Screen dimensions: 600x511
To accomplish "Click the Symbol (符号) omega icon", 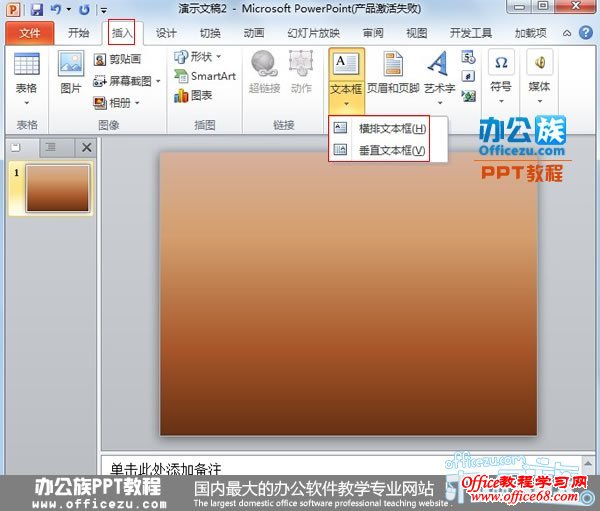I will [x=501, y=62].
